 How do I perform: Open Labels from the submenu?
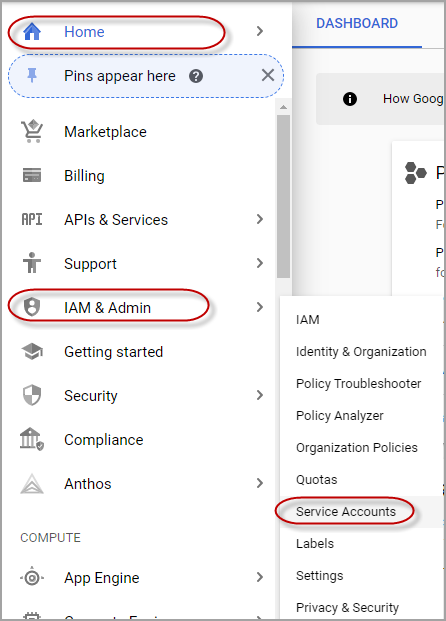click(314, 543)
